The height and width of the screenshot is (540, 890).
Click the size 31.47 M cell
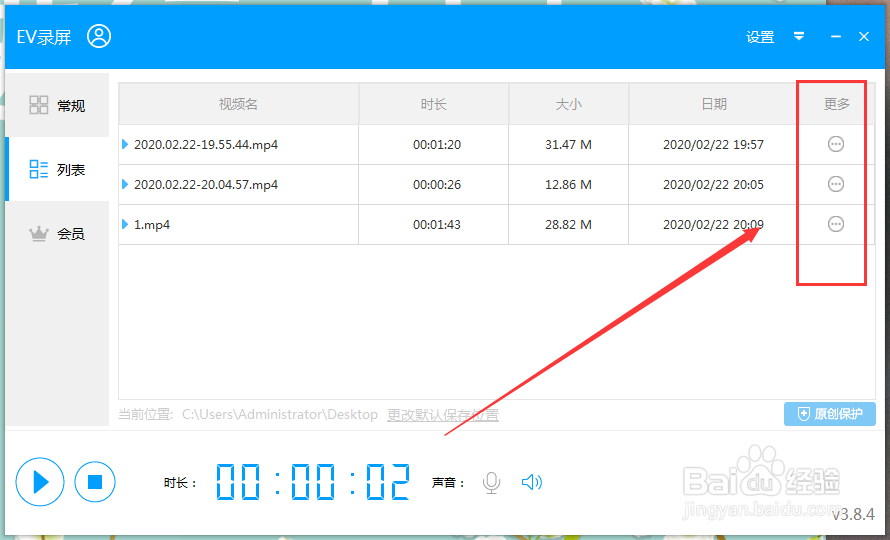[568, 145]
